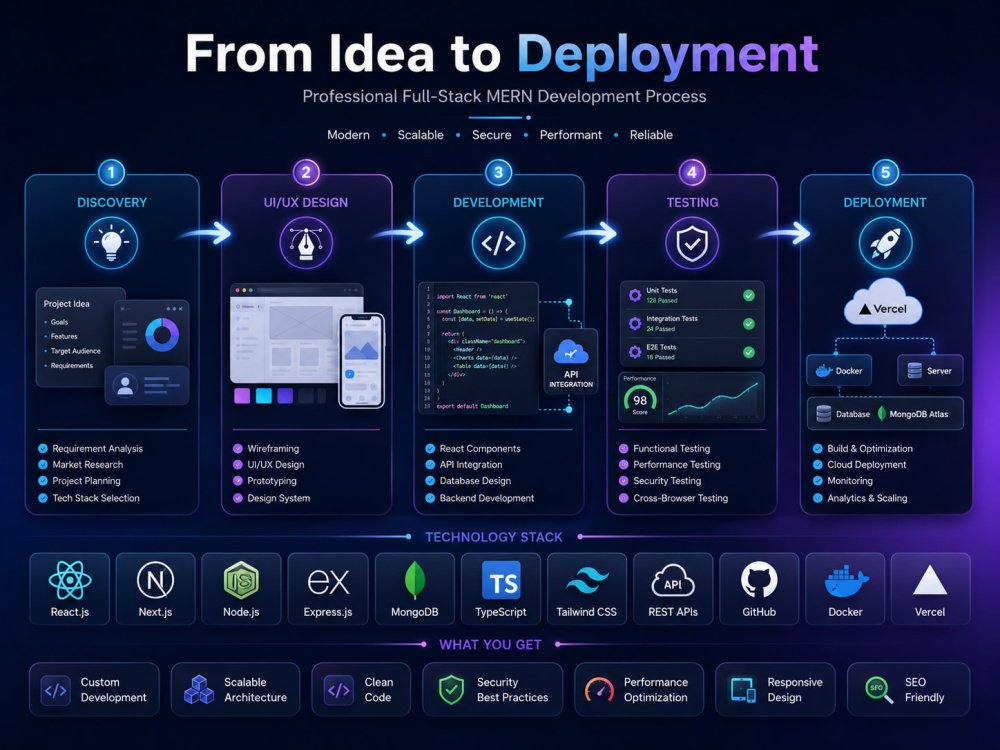
Task: Click the "Backend Development" list item
Action: 487,498
